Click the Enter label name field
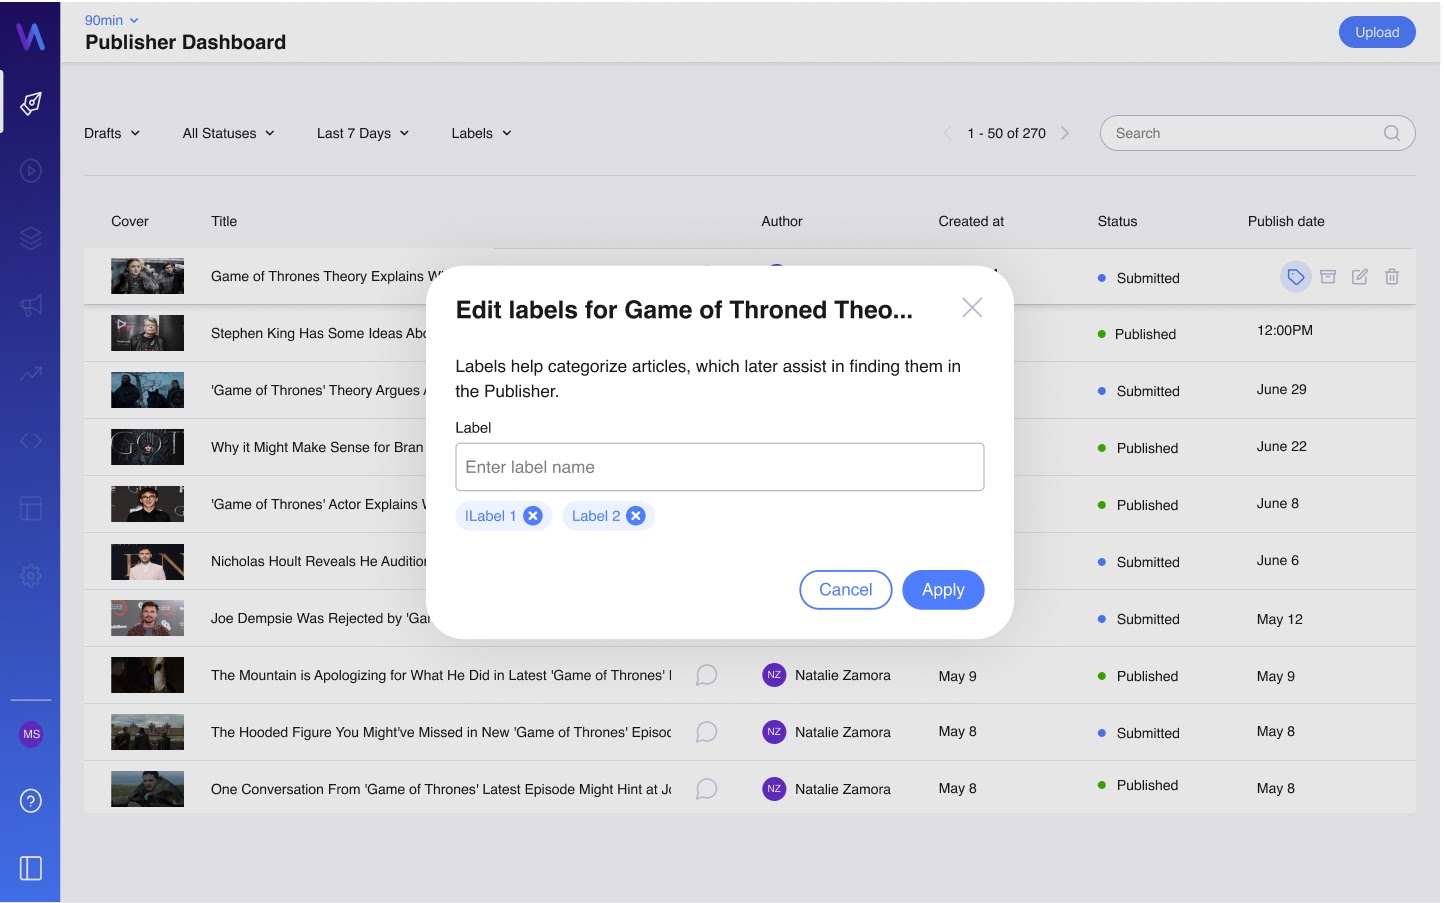 [720, 467]
